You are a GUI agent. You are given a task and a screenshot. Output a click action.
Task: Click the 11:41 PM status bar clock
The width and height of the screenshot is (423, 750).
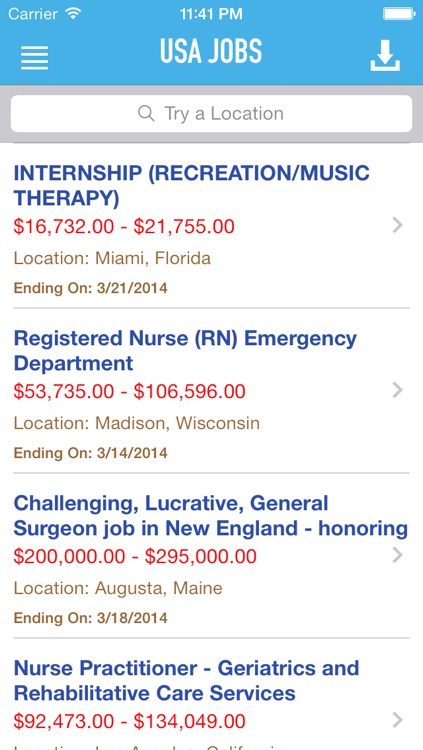(211, 14)
